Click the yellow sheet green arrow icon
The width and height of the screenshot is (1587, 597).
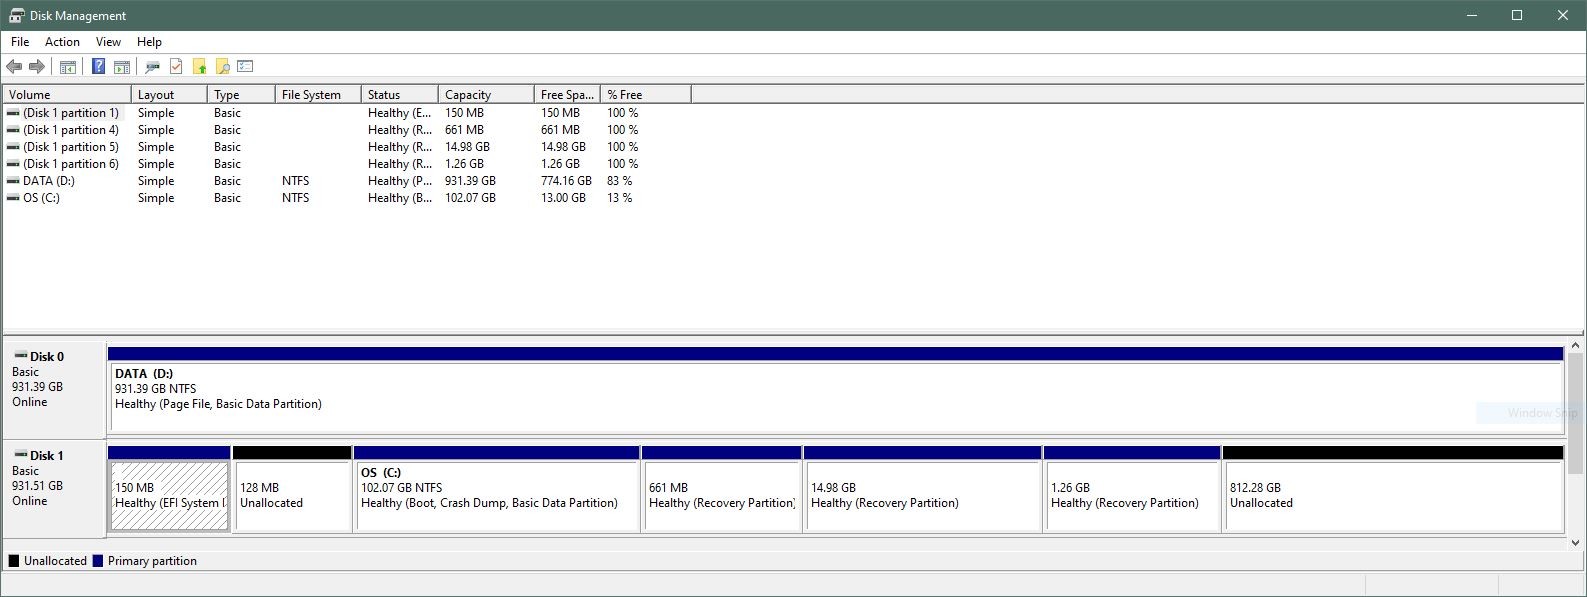pyautogui.click(x=199, y=67)
